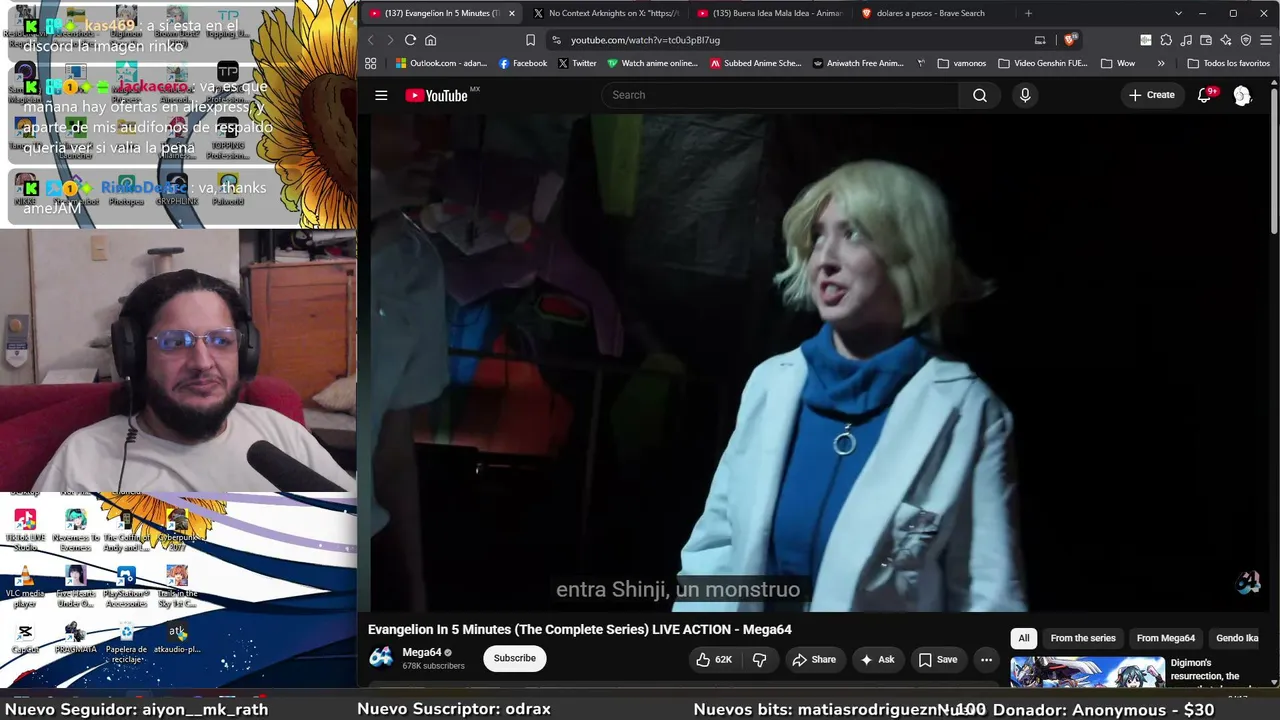
Task: Go back in browser history
Action: click(x=370, y=40)
